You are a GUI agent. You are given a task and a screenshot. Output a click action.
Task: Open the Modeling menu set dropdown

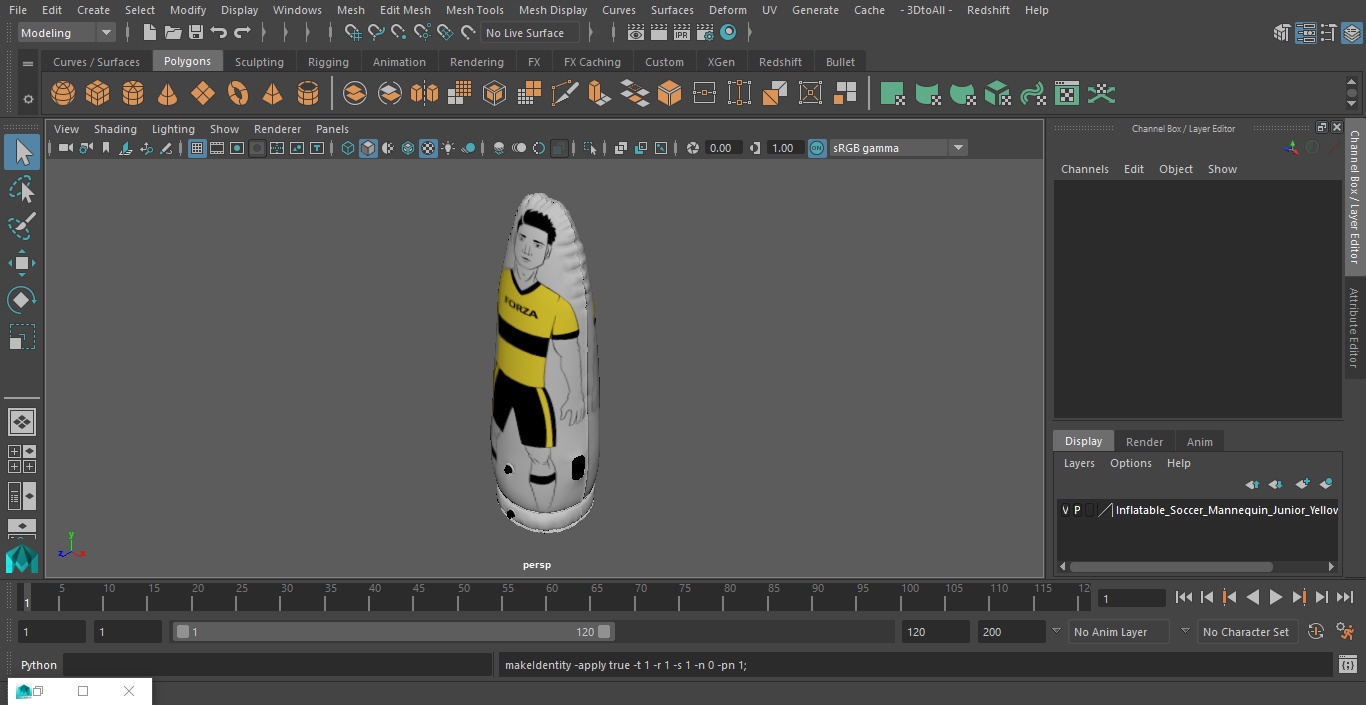[66, 33]
